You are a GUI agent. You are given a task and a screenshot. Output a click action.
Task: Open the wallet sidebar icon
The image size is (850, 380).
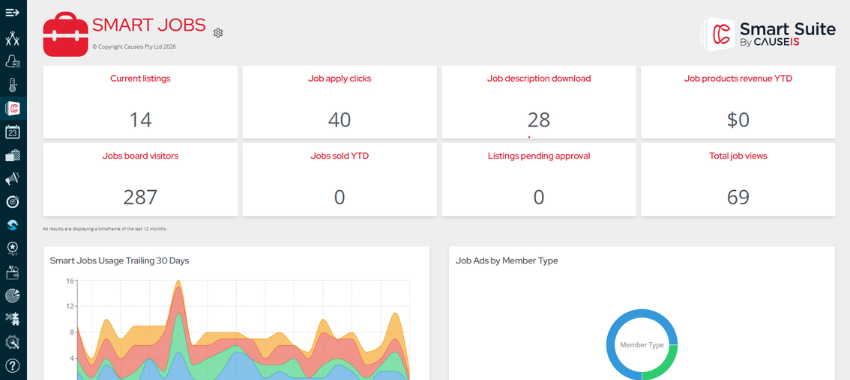(12, 272)
